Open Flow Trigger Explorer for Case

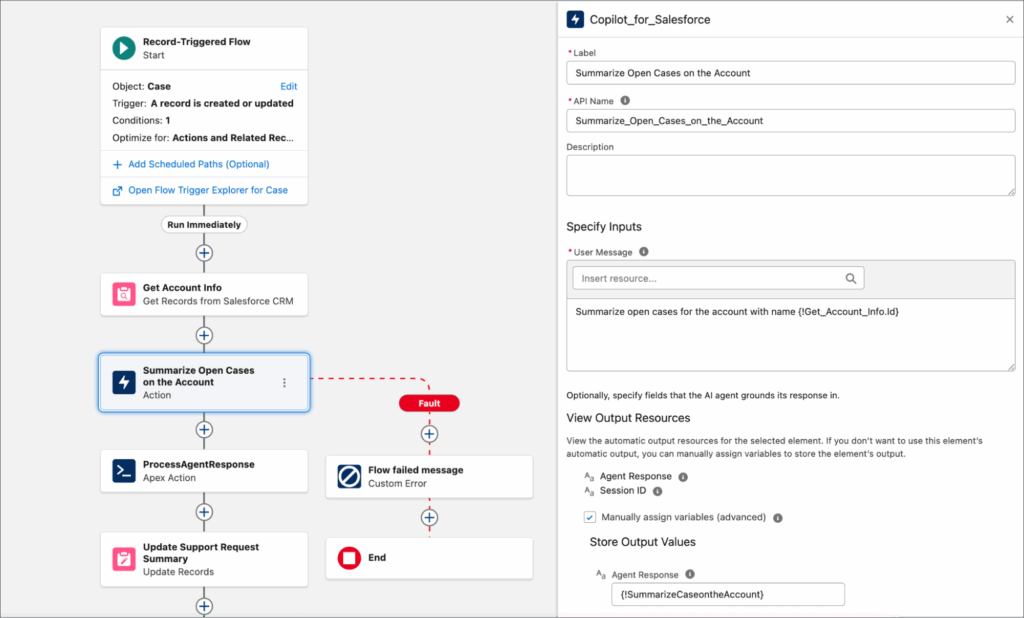[x=208, y=190]
